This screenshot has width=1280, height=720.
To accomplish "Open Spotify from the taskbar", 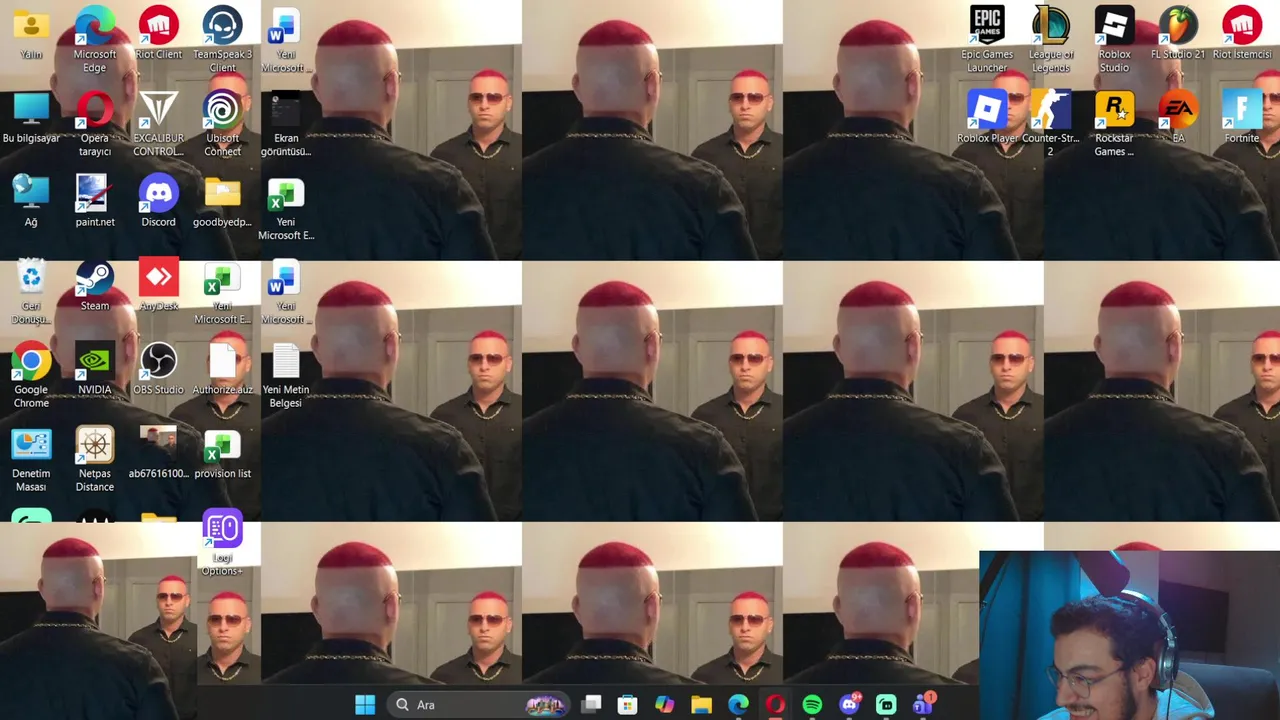I will click(x=812, y=705).
